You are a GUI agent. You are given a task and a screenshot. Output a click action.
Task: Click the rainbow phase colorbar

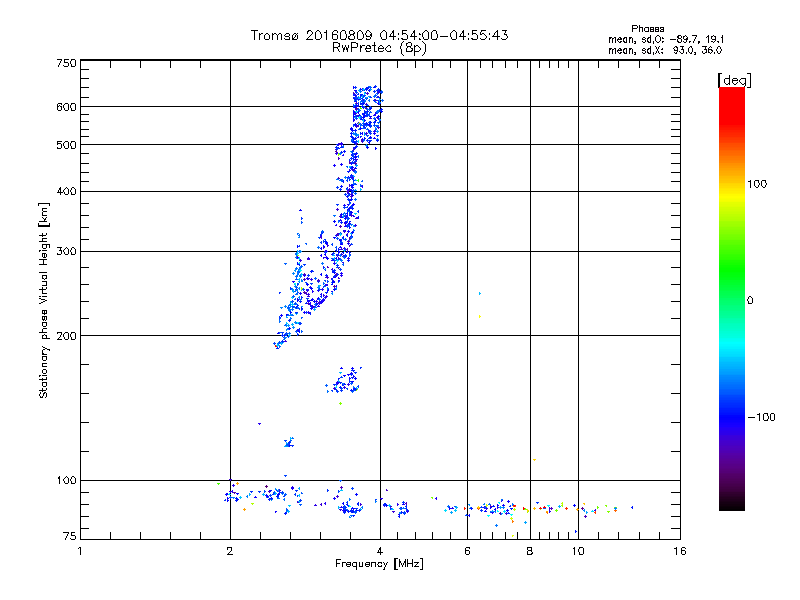pos(732,299)
